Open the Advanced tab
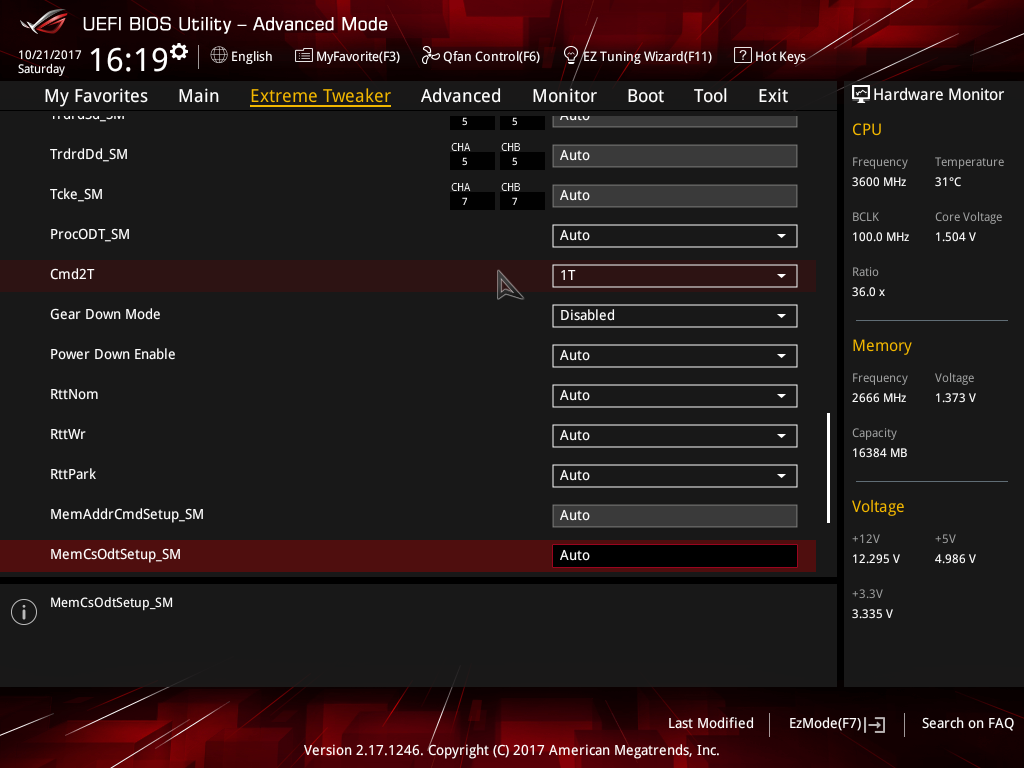This screenshot has width=1024, height=768. pos(461,96)
